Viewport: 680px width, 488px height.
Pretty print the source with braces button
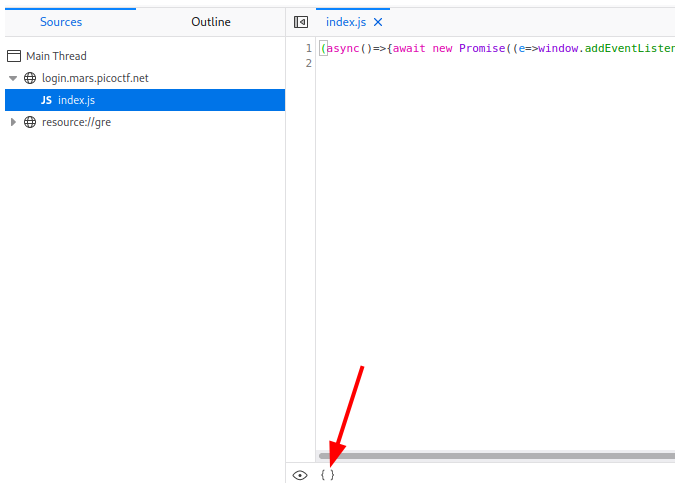click(x=327, y=475)
